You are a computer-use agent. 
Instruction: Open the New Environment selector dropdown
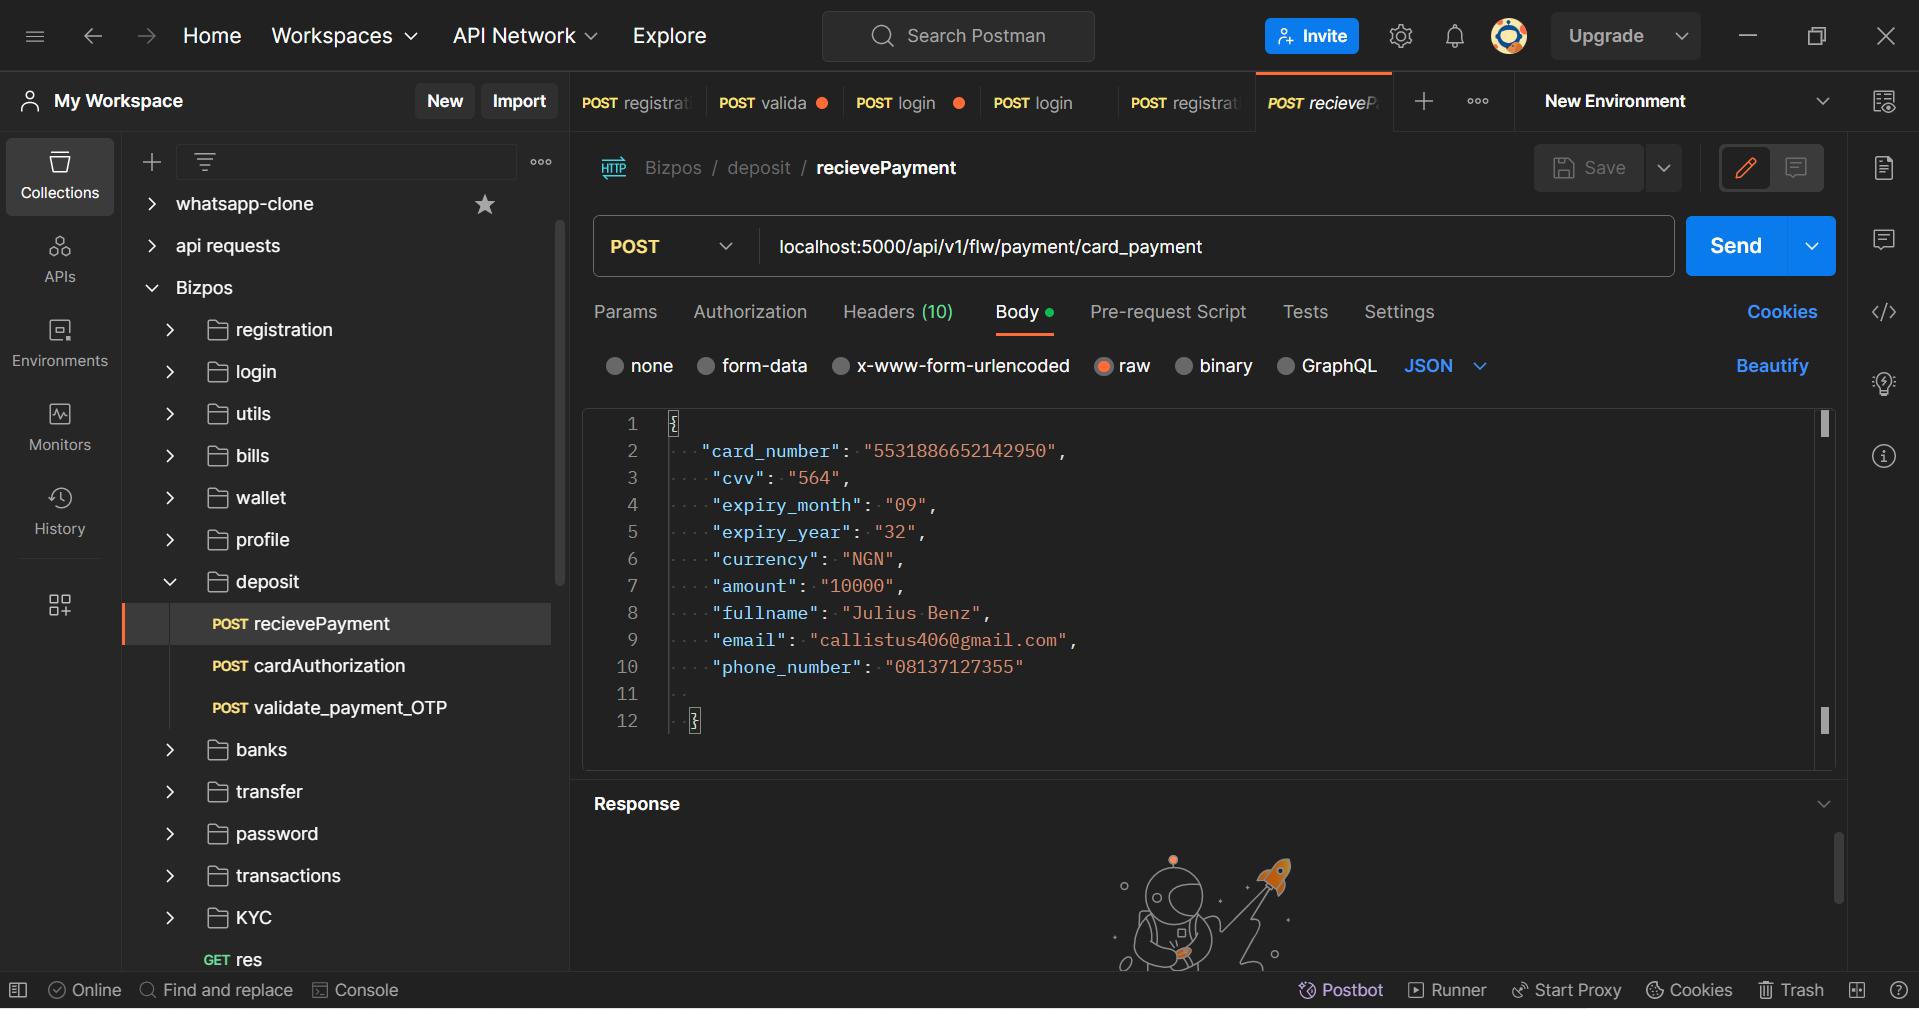coord(1688,101)
